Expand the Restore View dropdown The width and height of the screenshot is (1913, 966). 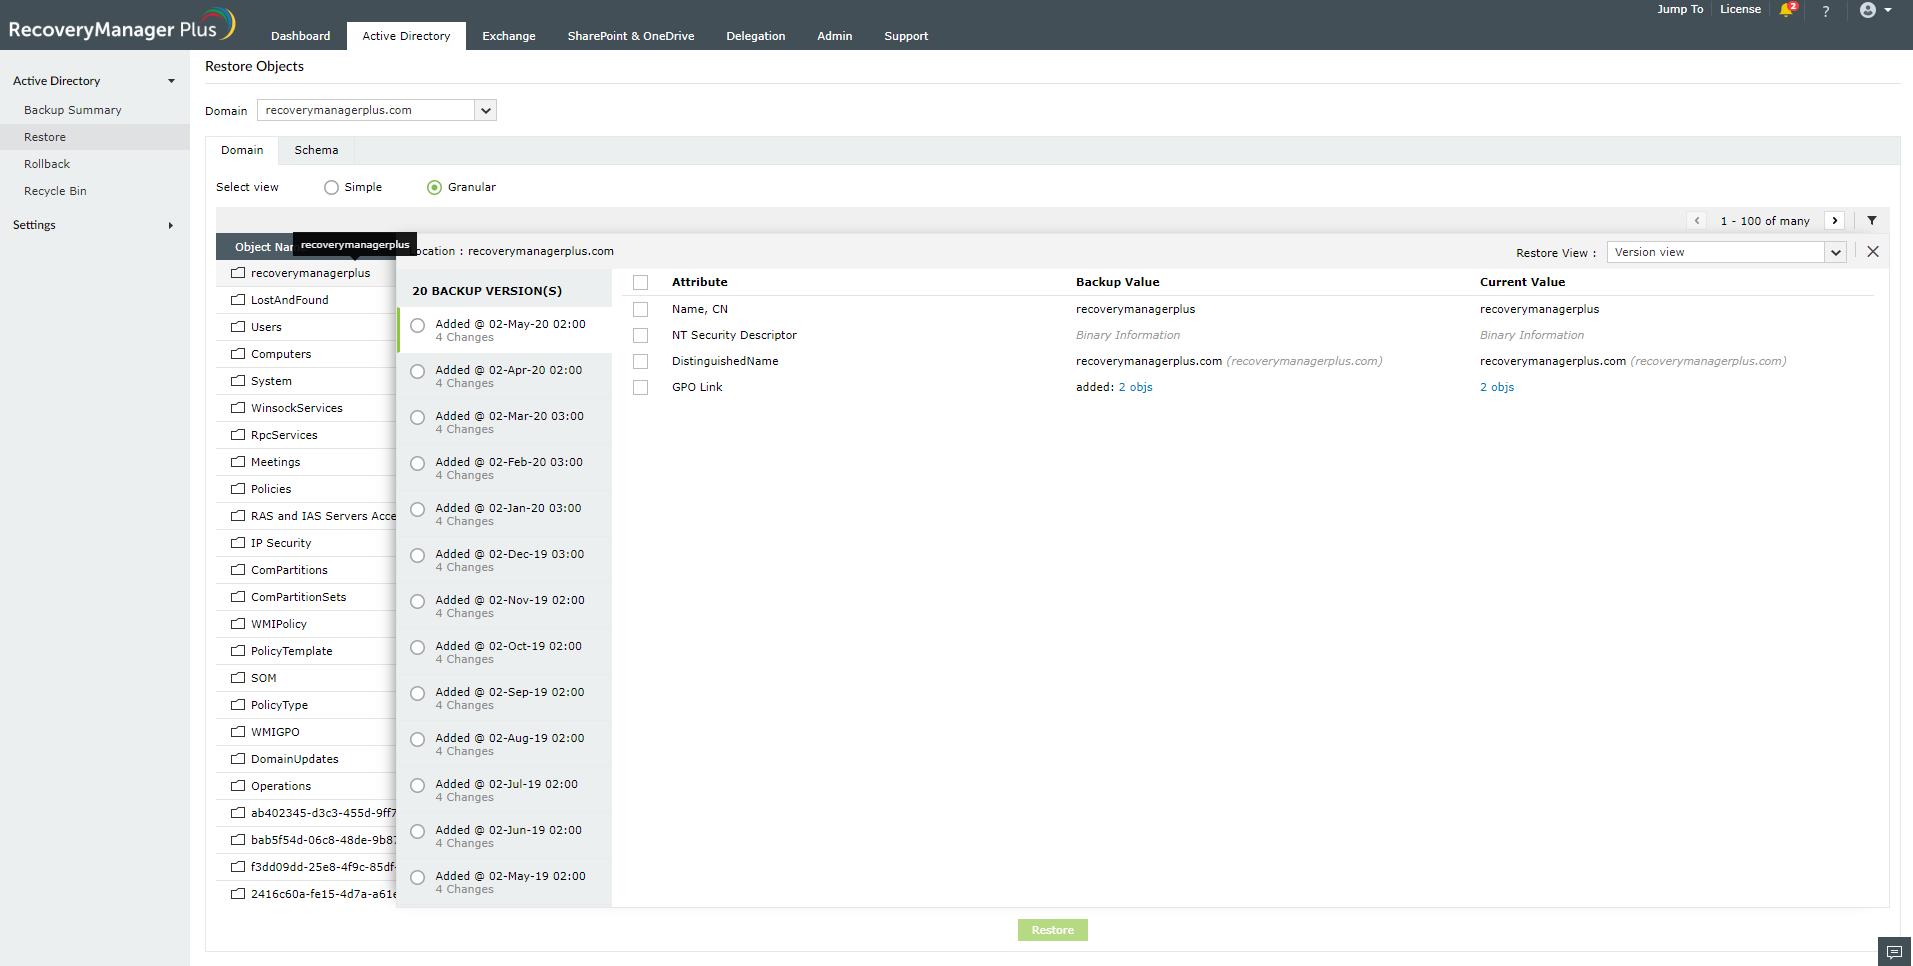point(1835,253)
